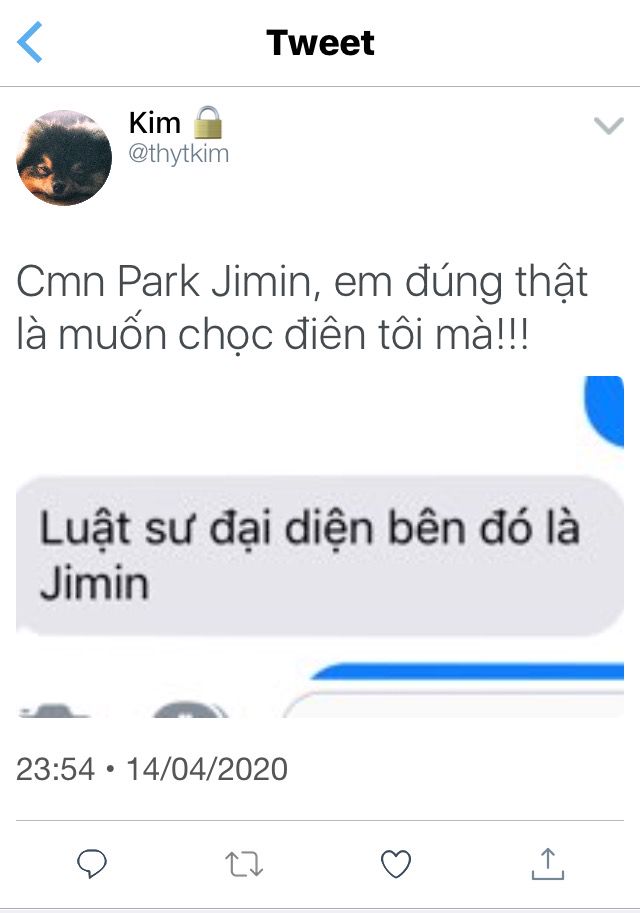Tap the Tweet header title
The height and width of the screenshot is (913, 640).
coord(320,43)
